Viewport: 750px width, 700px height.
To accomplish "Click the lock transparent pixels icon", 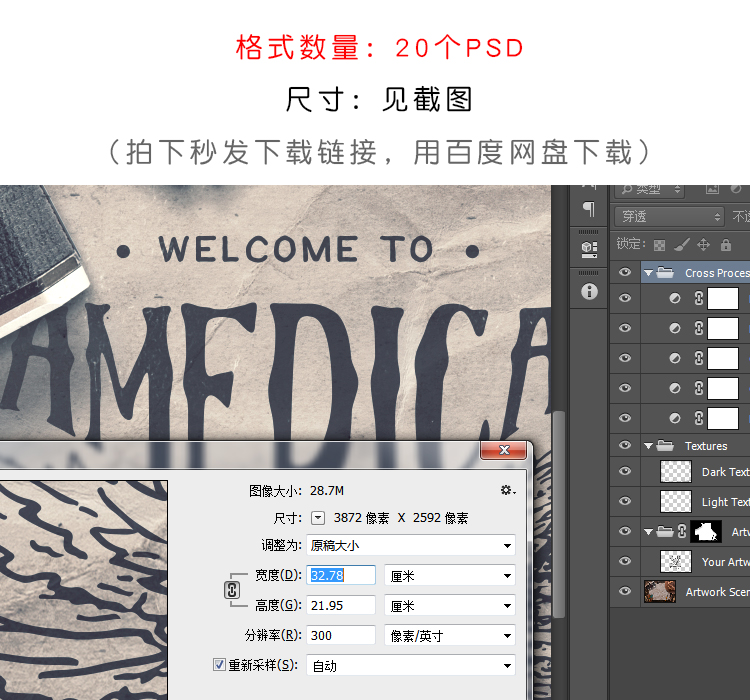I will point(659,244).
